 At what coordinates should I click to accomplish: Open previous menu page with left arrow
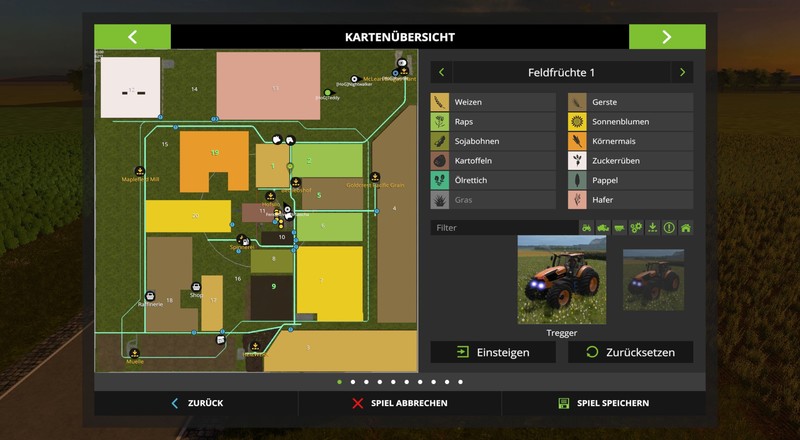[x=132, y=37]
